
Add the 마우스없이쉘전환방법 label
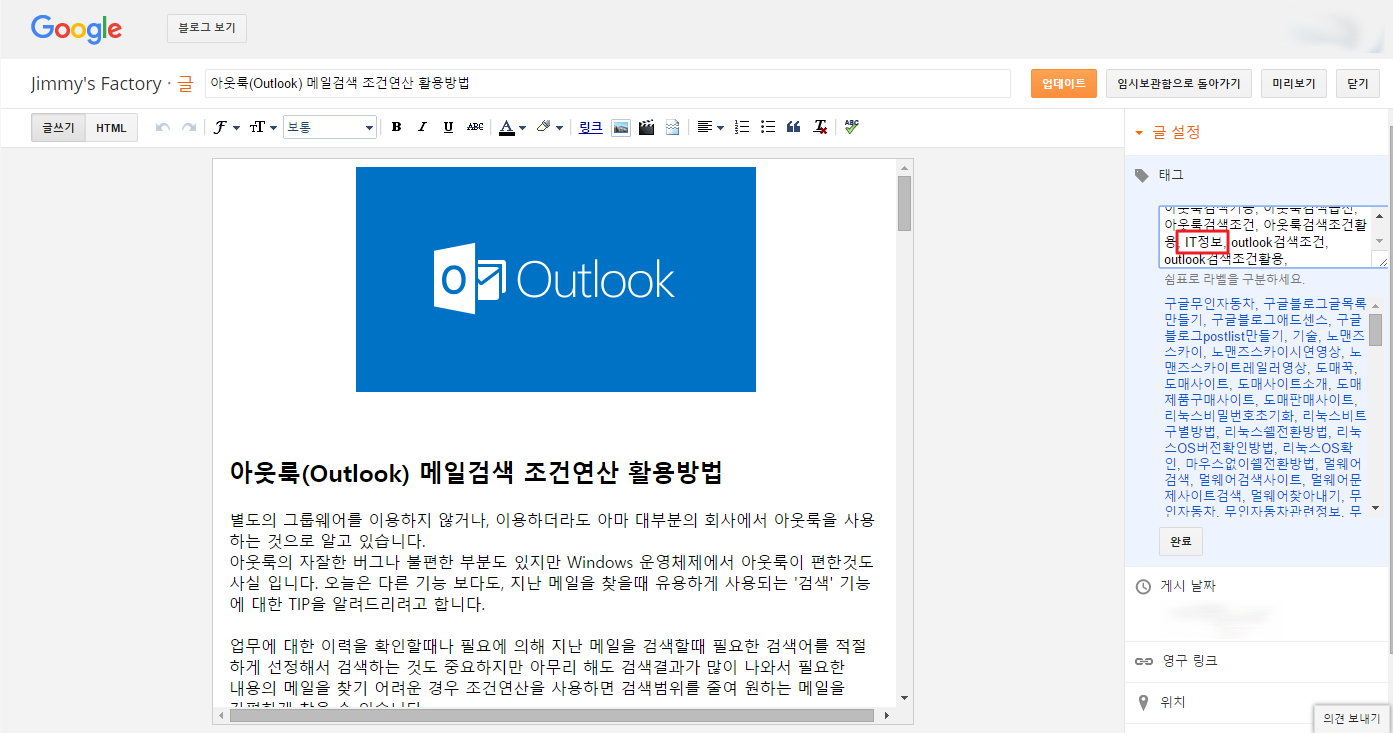pos(1249,465)
